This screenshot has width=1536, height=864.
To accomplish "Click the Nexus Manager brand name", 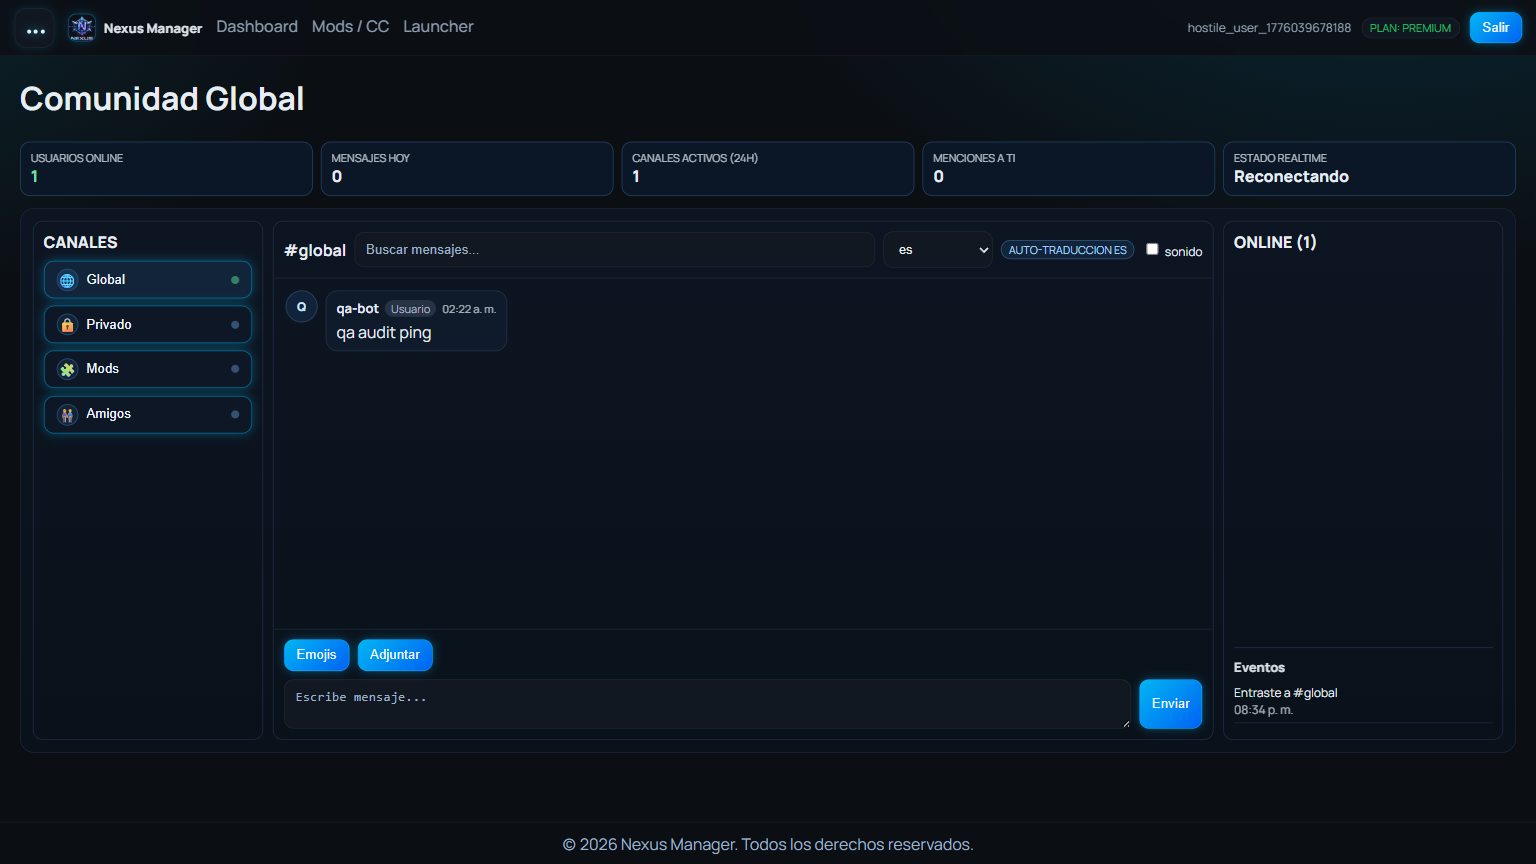I will (x=153, y=28).
